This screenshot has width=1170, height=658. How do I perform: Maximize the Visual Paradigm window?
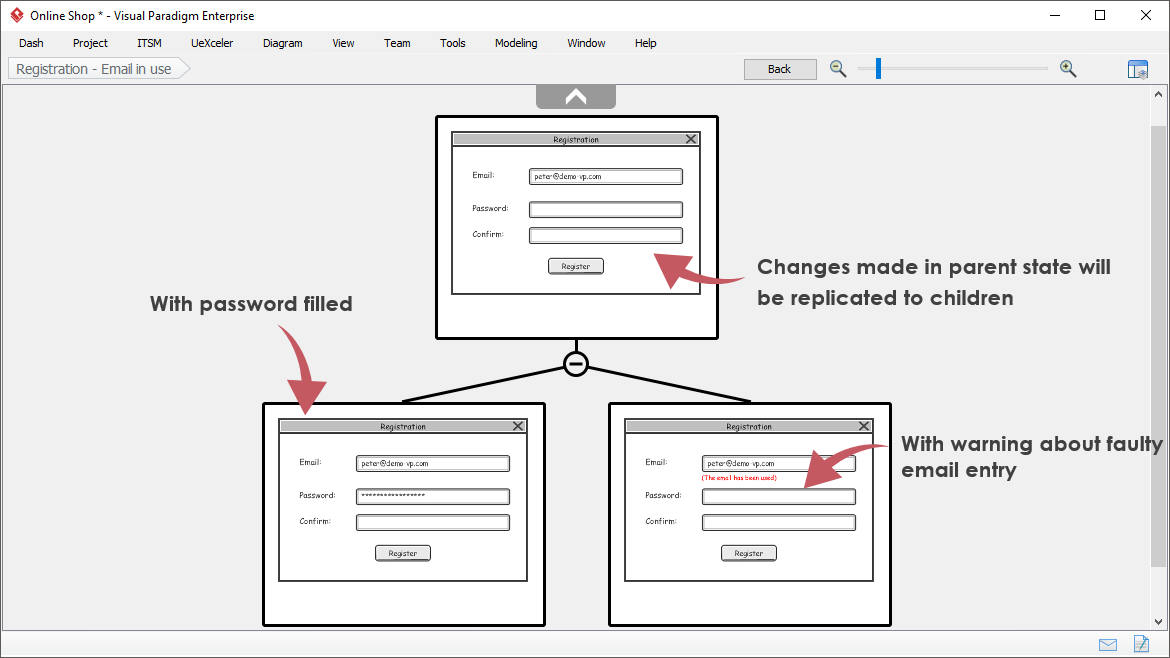tap(1100, 15)
